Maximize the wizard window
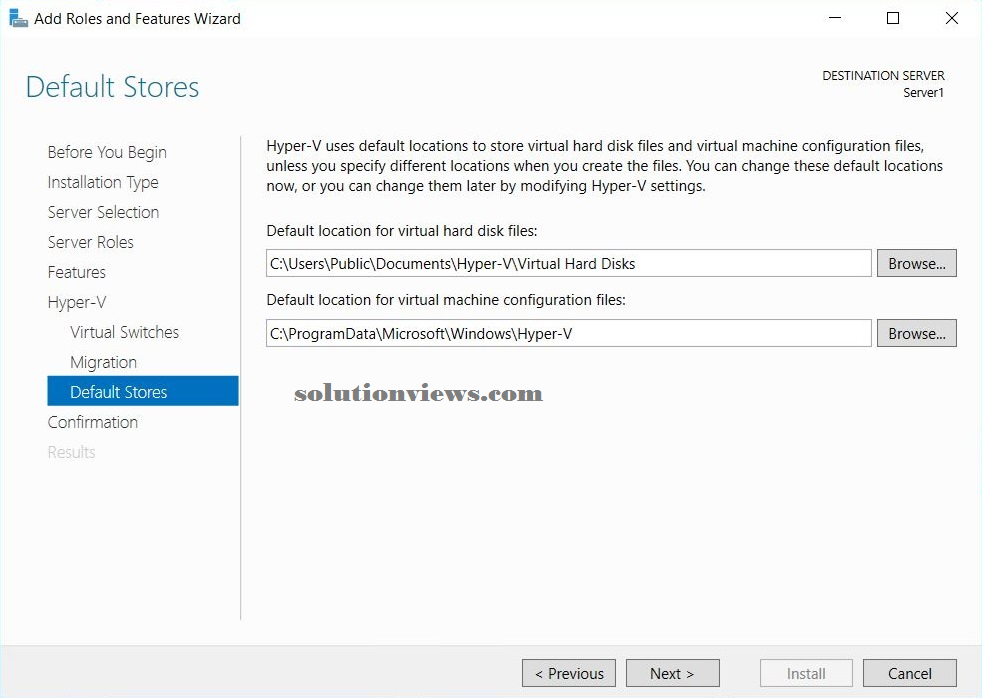 [x=893, y=18]
